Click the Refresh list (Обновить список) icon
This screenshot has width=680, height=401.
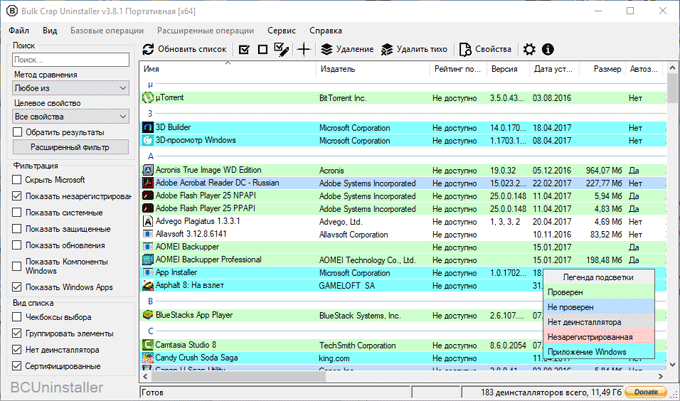click(149, 49)
